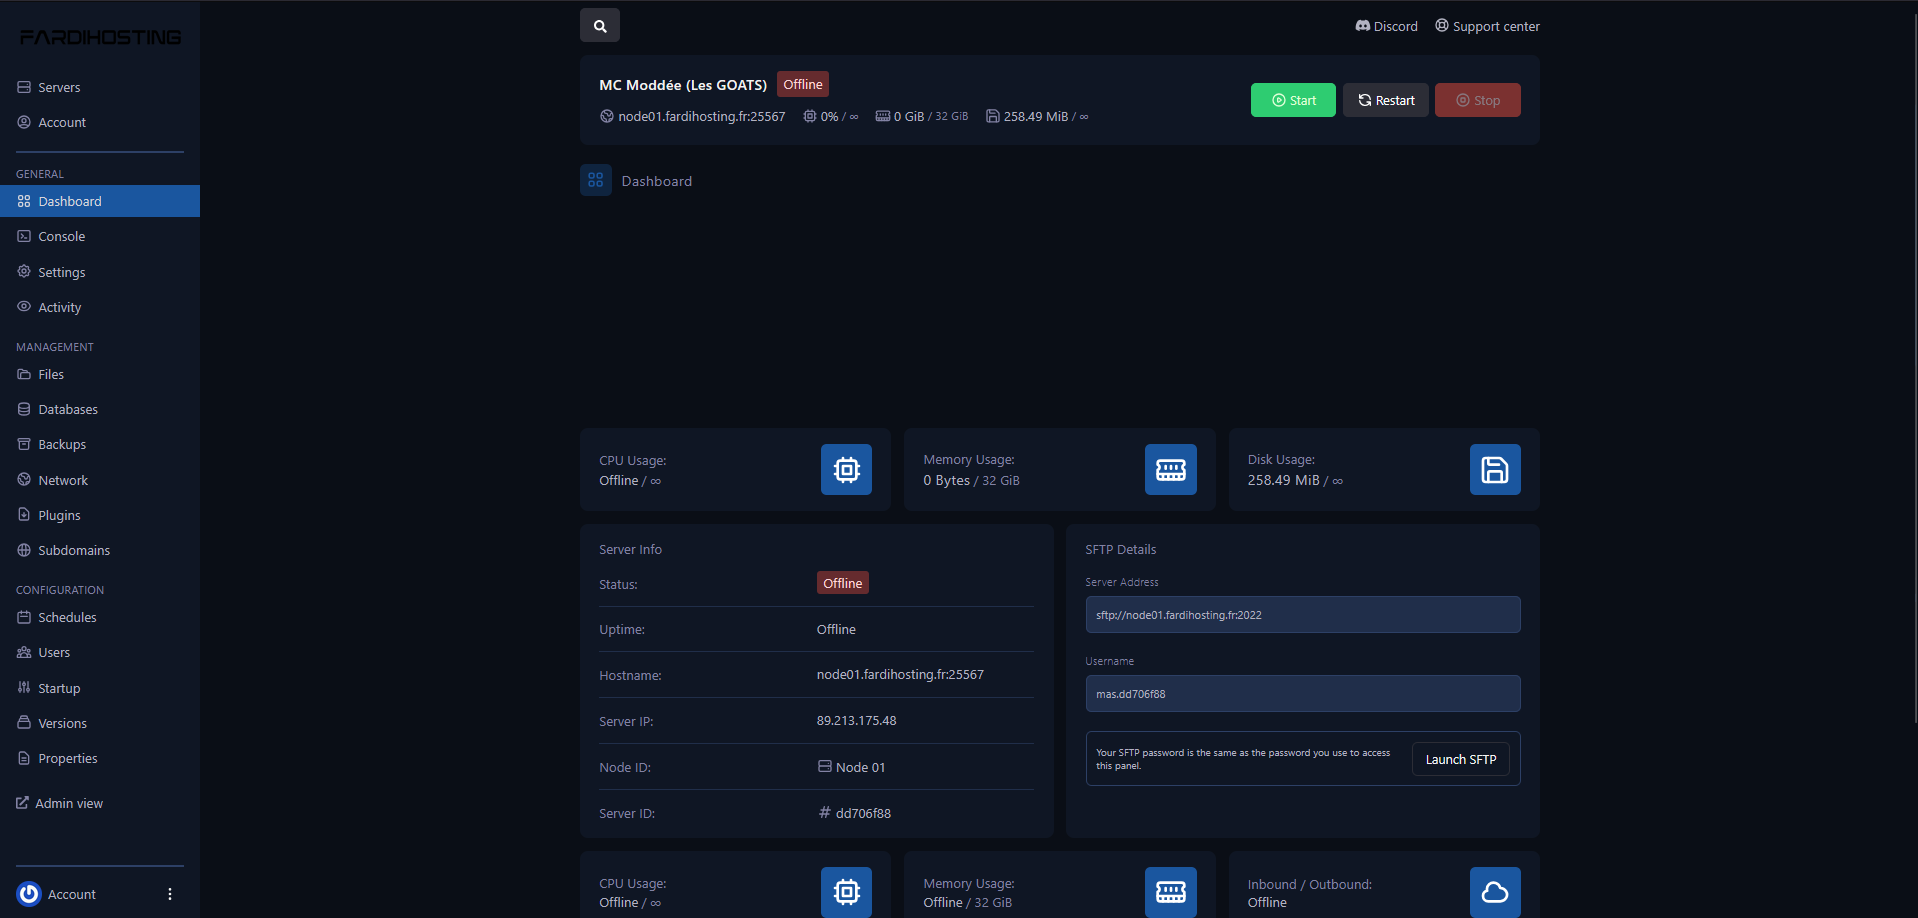Switch to Admin view
Screen dimensions: 1918x918
coord(60,803)
